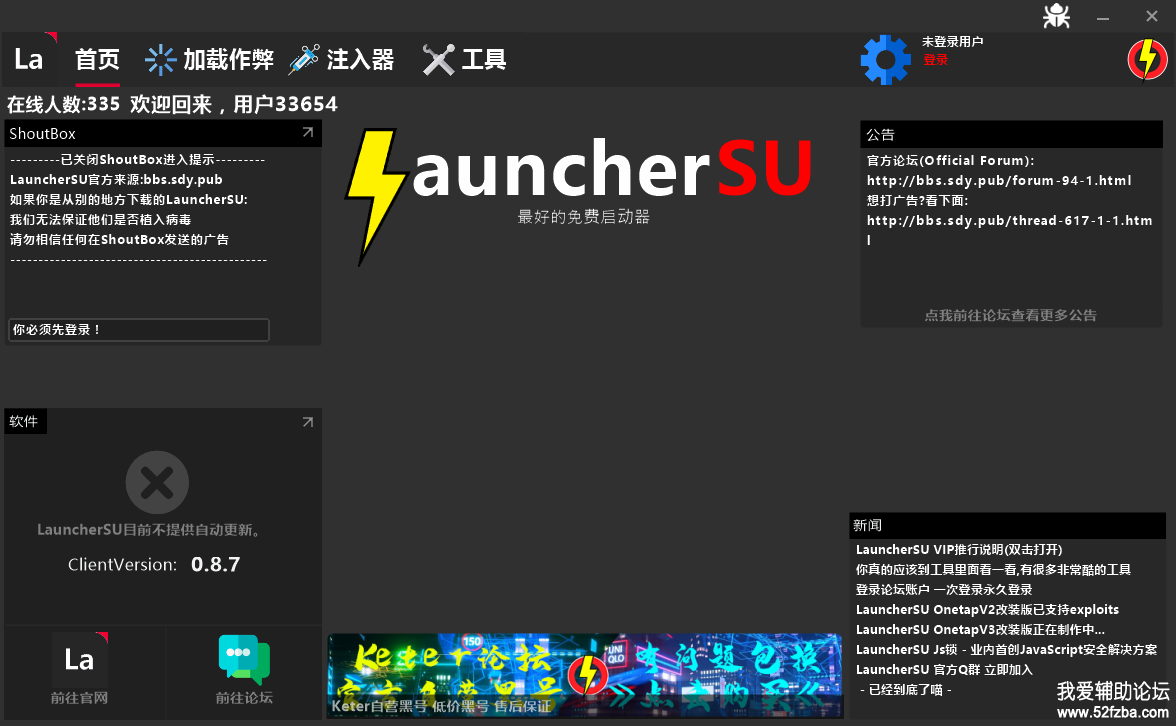Click the ShoutBox message input field
Screen dimensions: 1176x726
[139, 330]
